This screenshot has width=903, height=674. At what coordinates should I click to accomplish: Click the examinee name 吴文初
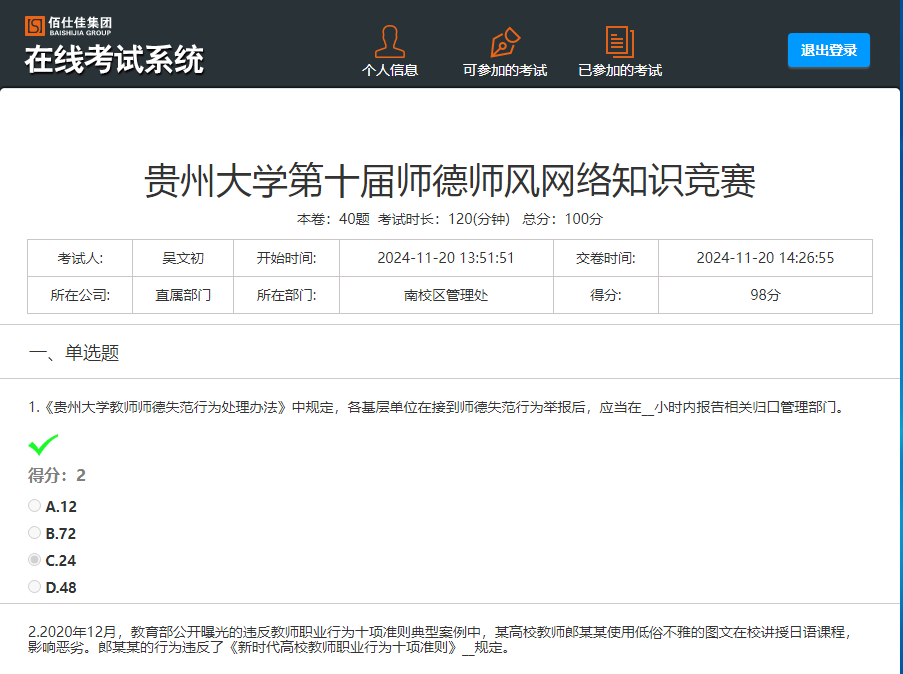pos(183,258)
